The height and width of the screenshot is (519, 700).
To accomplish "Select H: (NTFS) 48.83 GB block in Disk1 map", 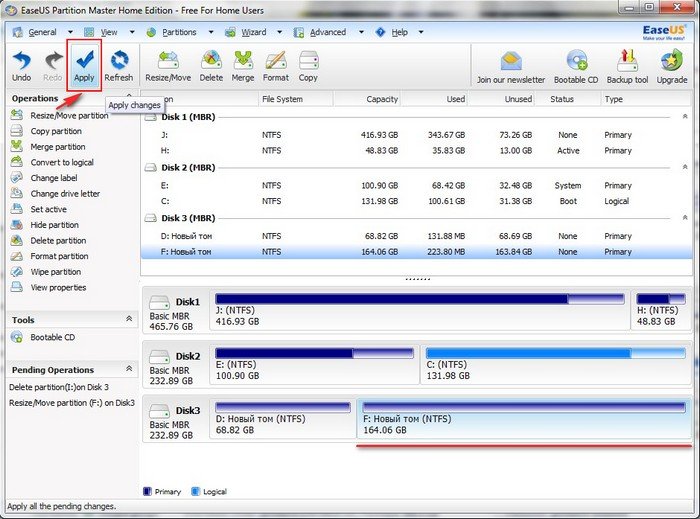I will click(x=661, y=311).
